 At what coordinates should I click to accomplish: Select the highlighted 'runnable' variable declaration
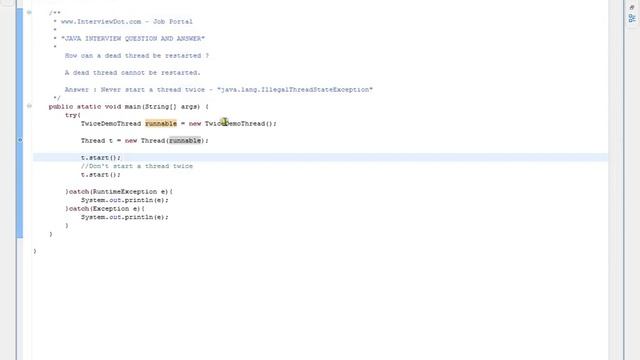coord(161,123)
